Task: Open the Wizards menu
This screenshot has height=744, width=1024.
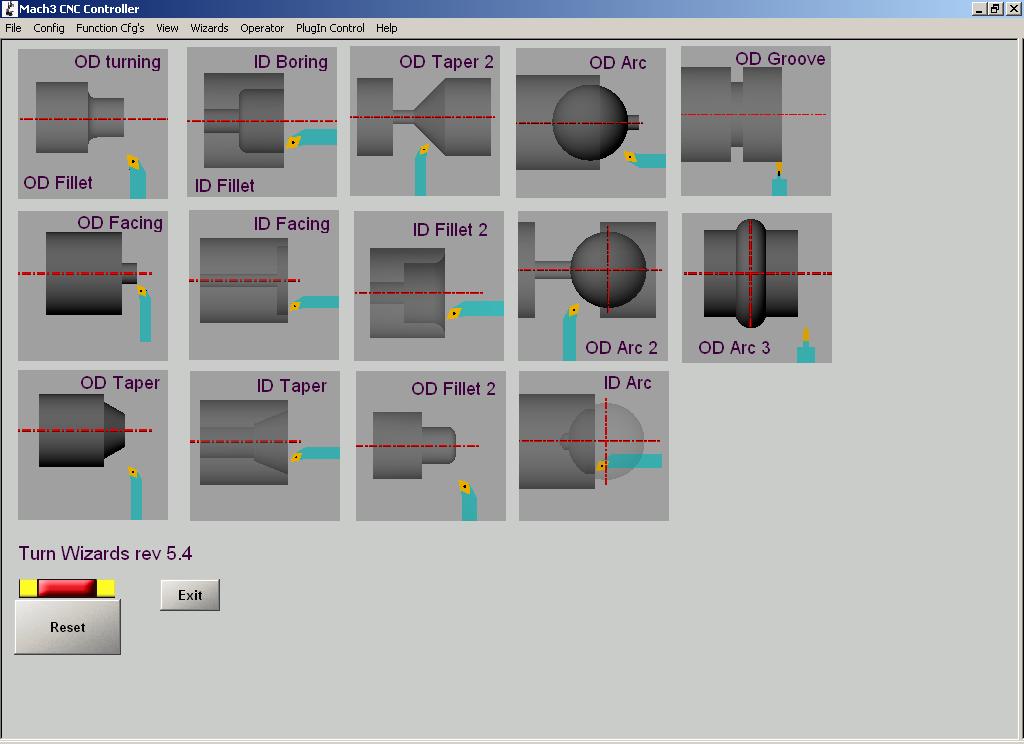Action: [209, 28]
